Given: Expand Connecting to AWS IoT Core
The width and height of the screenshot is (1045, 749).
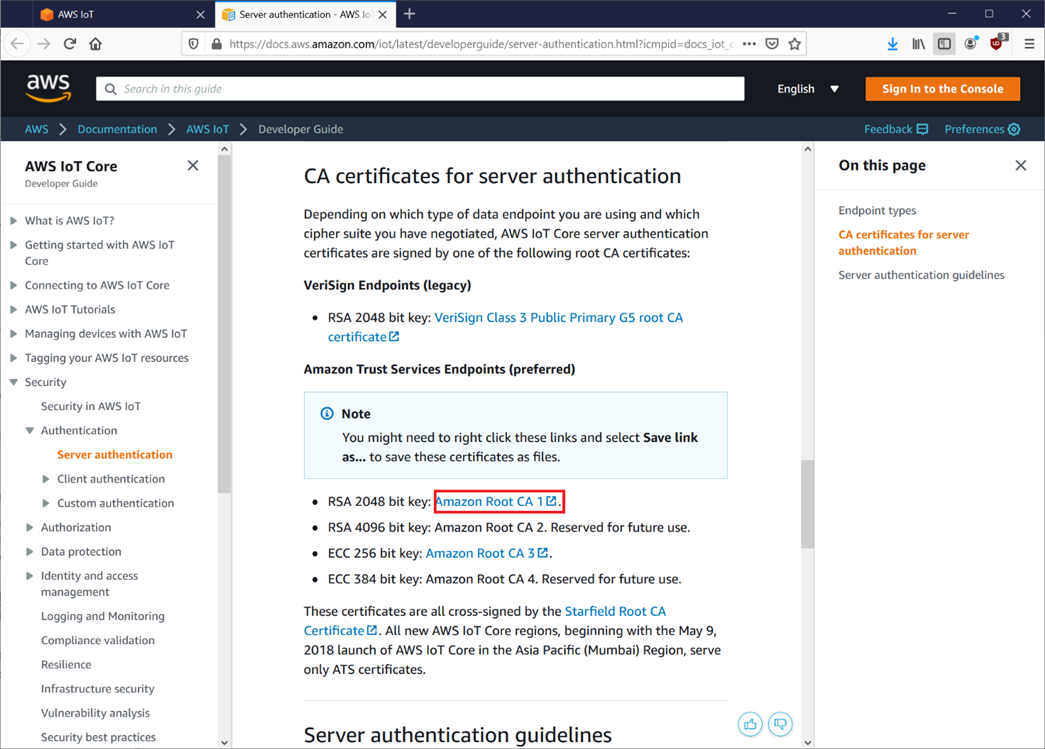Looking at the screenshot, I should point(13,285).
